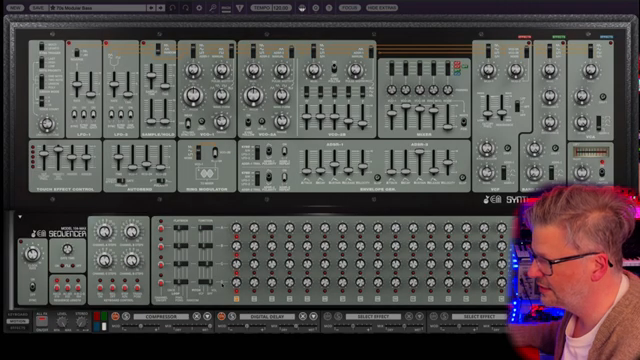Go to the previous preset arrow

151,8
